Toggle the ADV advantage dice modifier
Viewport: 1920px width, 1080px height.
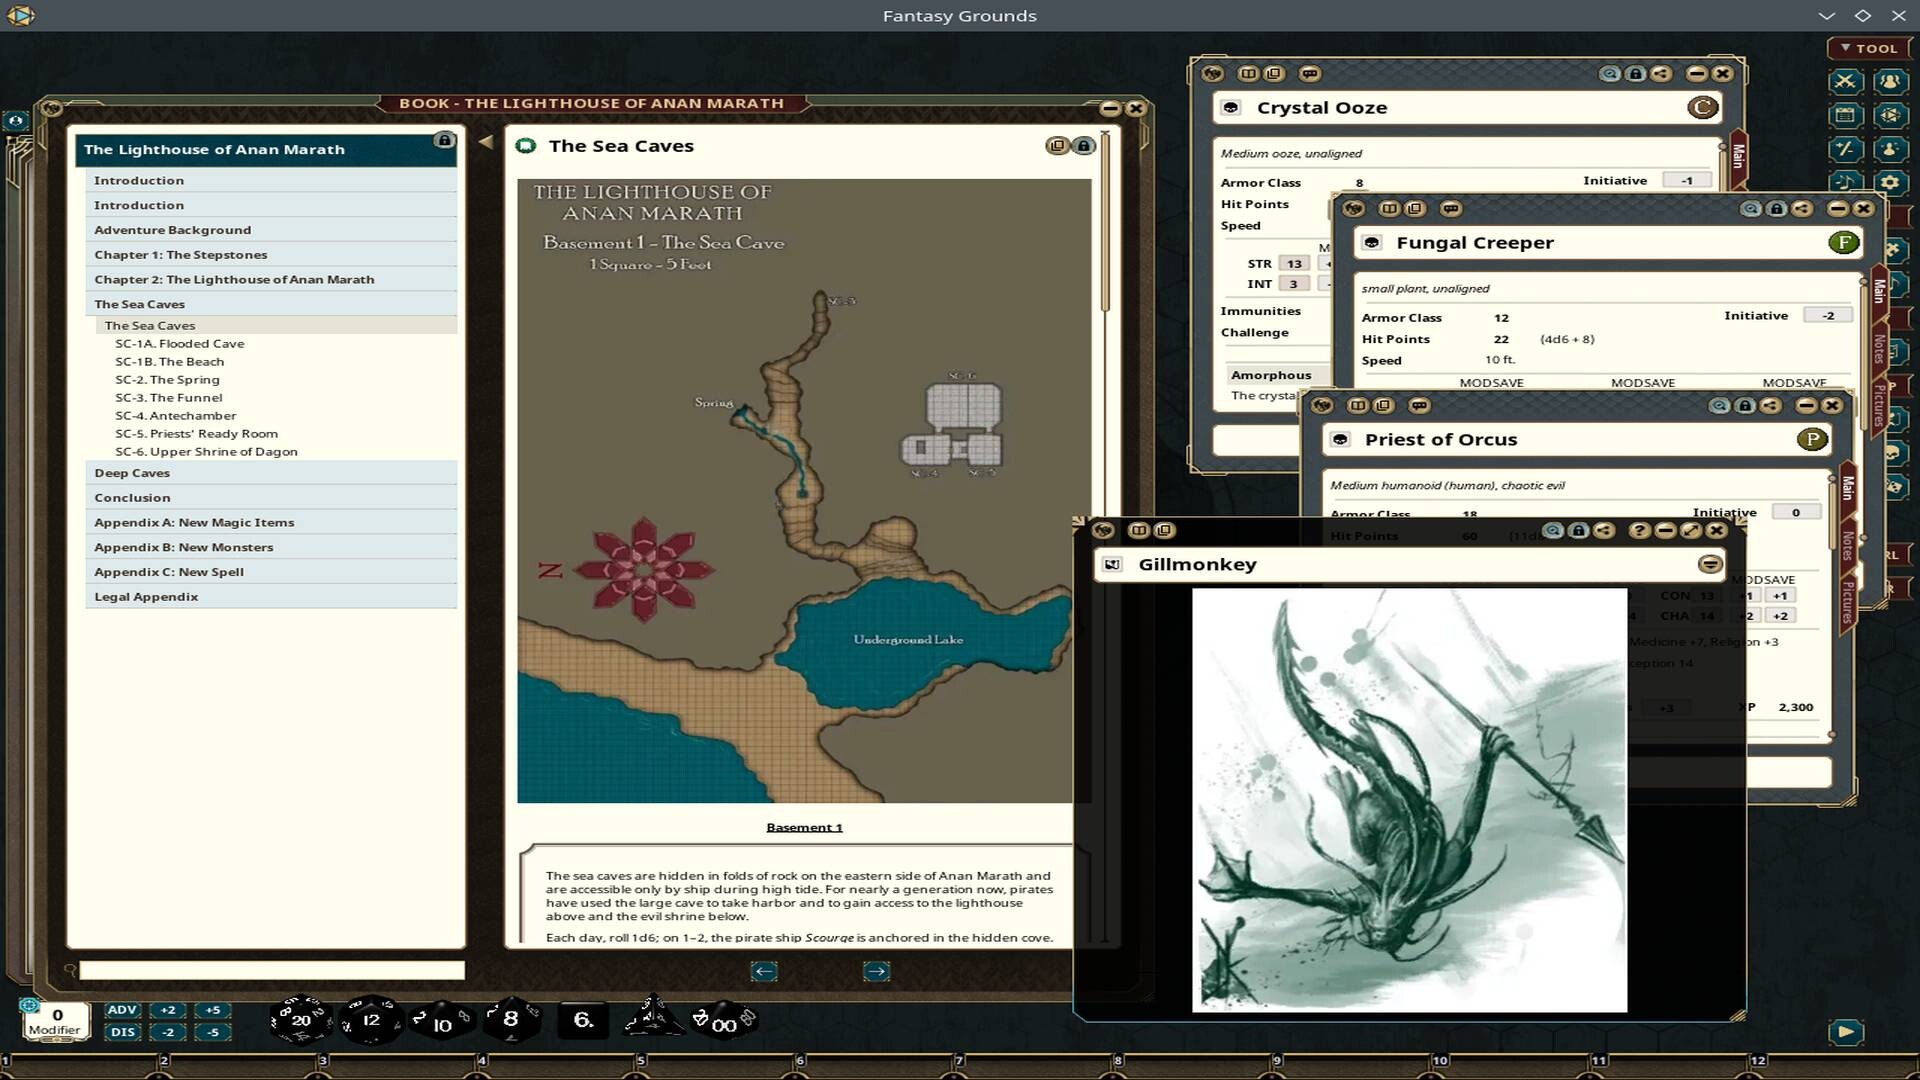[x=121, y=1011]
